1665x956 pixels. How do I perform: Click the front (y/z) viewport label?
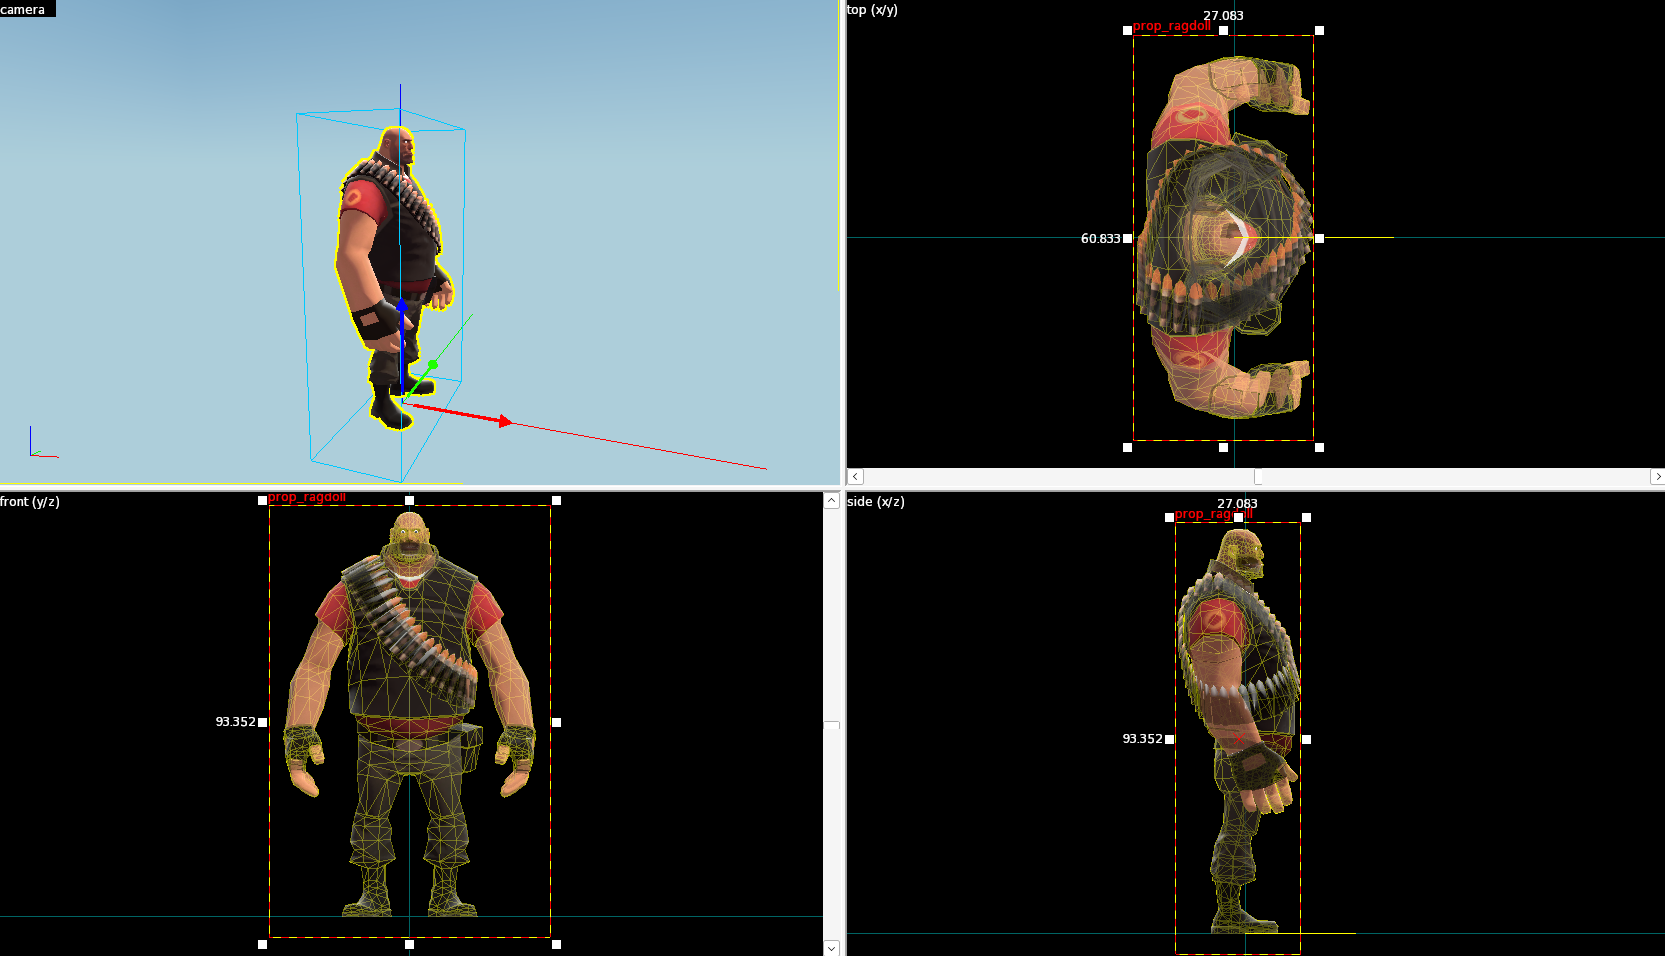(30, 502)
